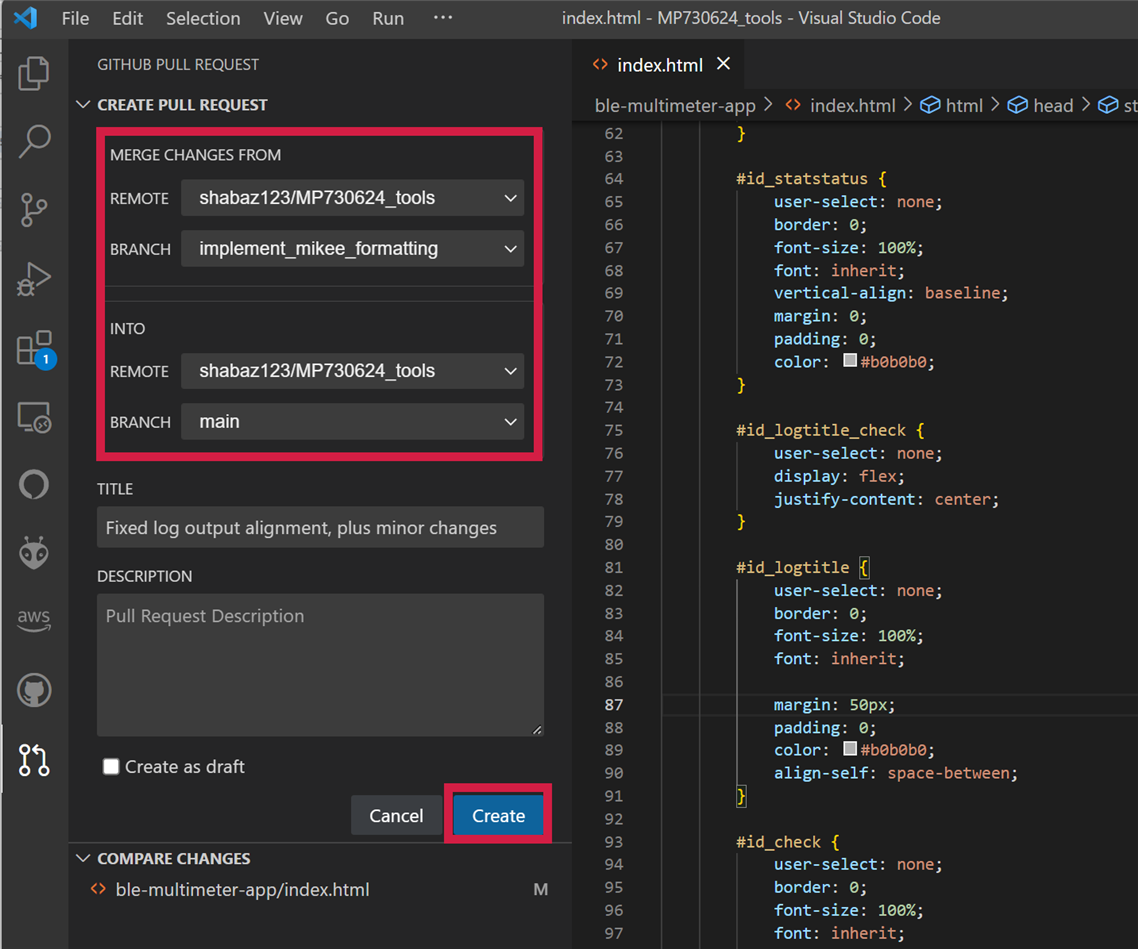Click the circular GitHub Copilot-like ring icon
The height and width of the screenshot is (949, 1138).
tap(33, 485)
